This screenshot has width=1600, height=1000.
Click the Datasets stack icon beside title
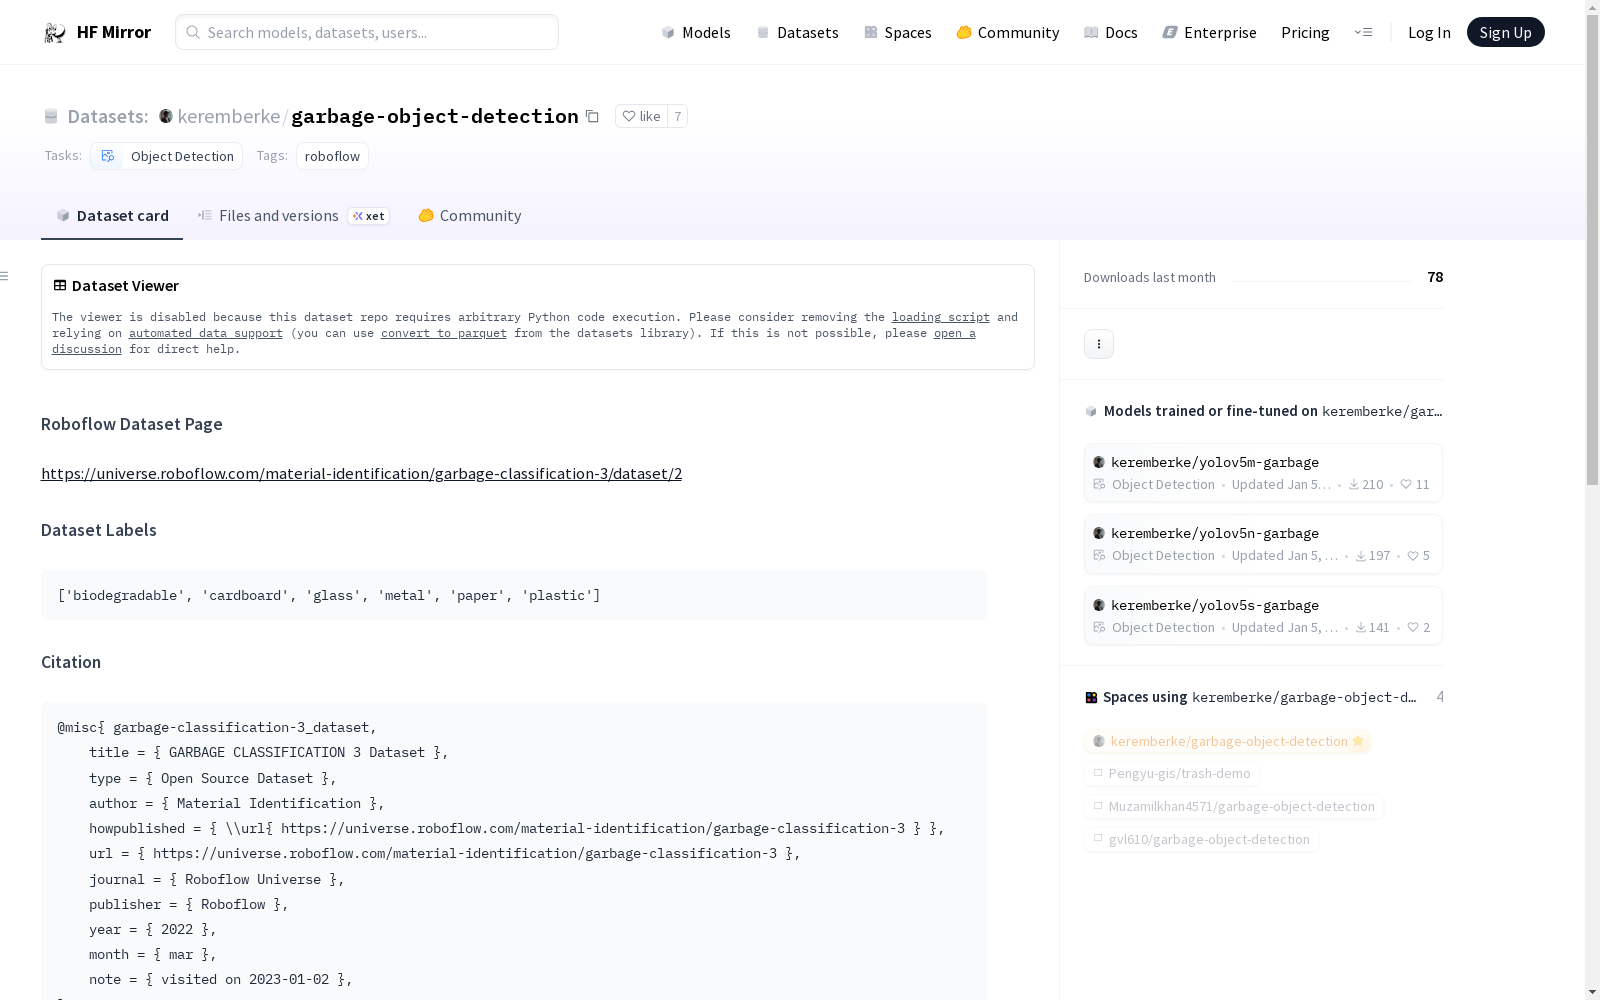(51, 116)
